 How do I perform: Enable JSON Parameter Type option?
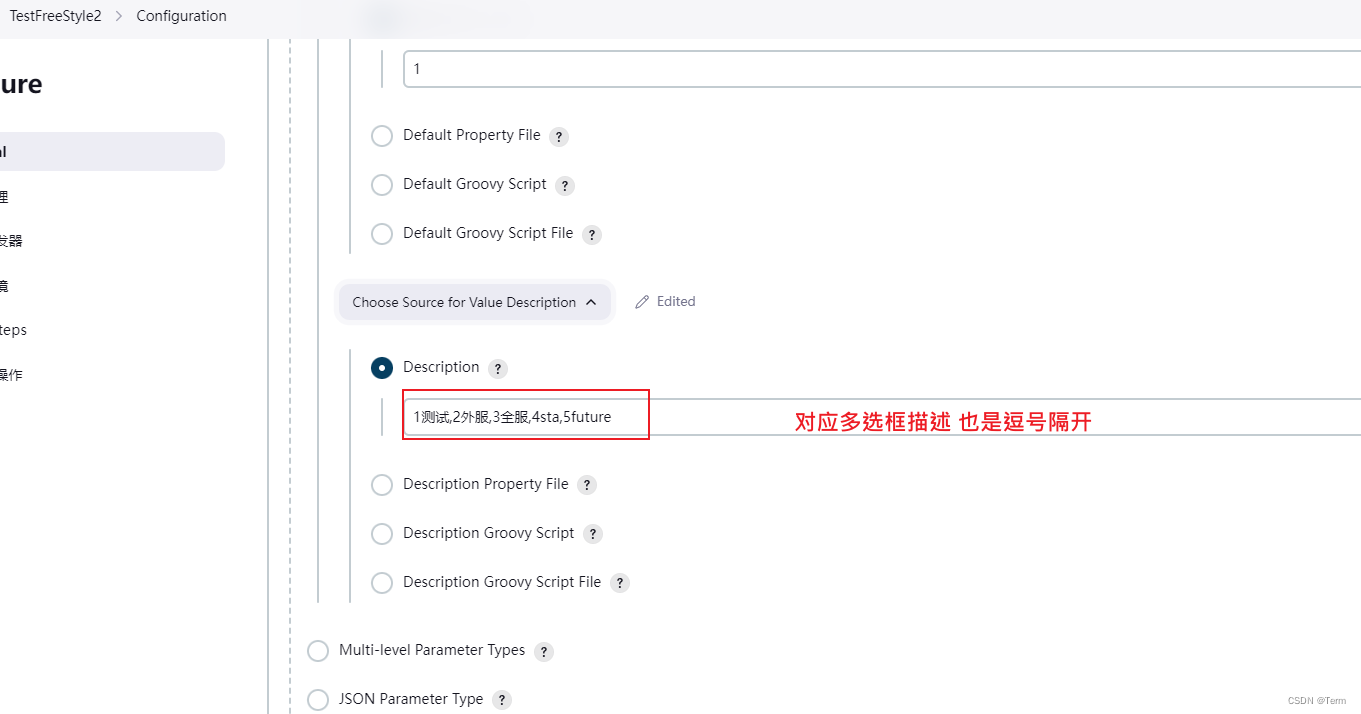pos(317,699)
